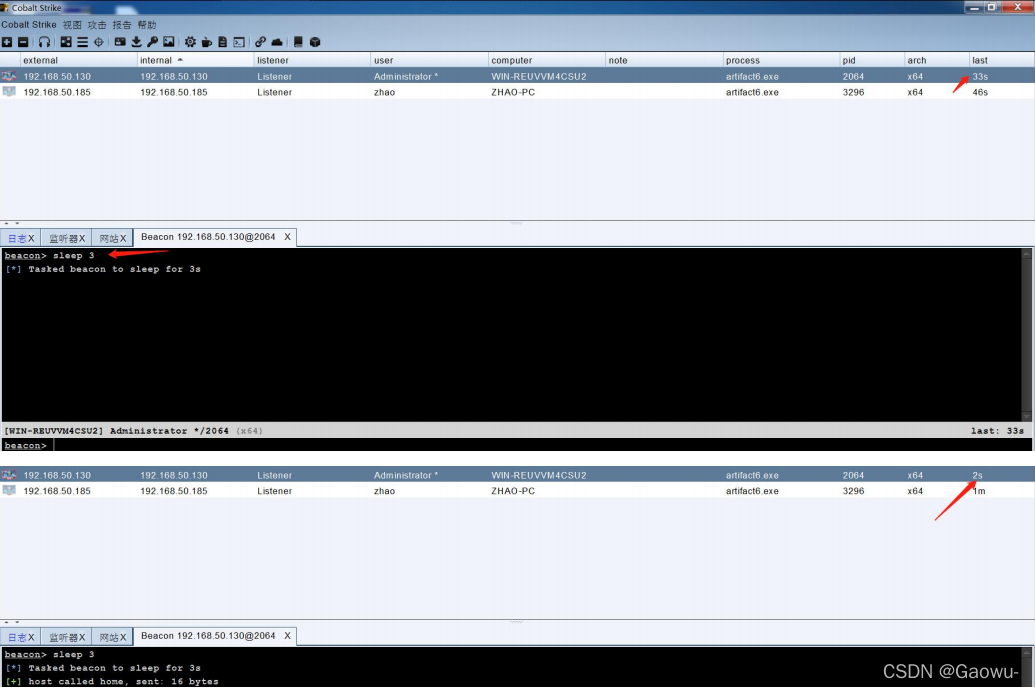This screenshot has height=689, width=1035.
Task: Switch to the 日志 tab in upper panel
Action: (17, 238)
